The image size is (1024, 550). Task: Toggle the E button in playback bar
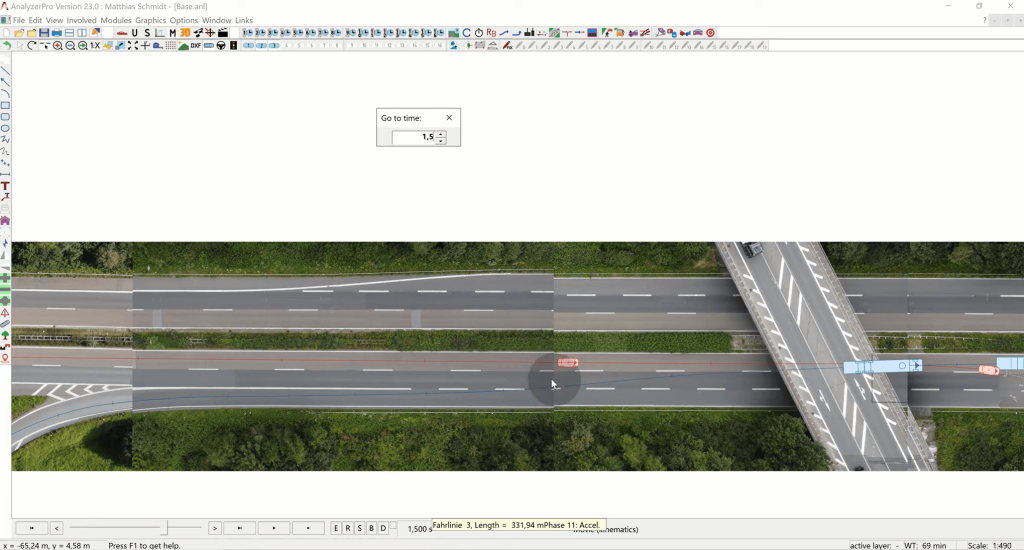click(336, 528)
